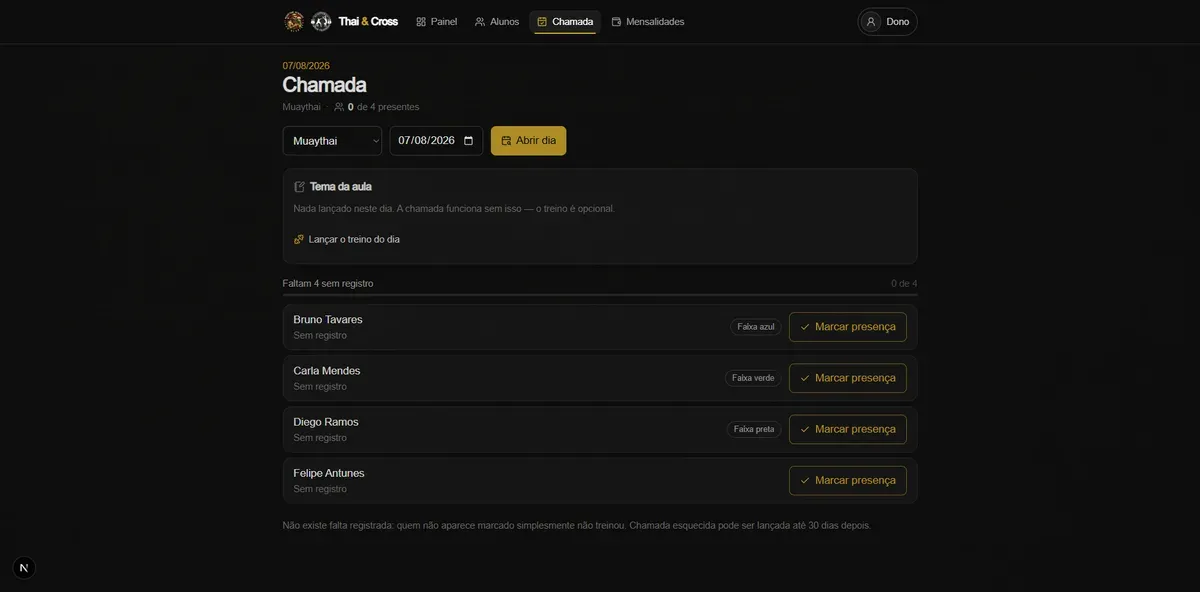
Task: Select the name Felipe Antunes
Action: 329,473
